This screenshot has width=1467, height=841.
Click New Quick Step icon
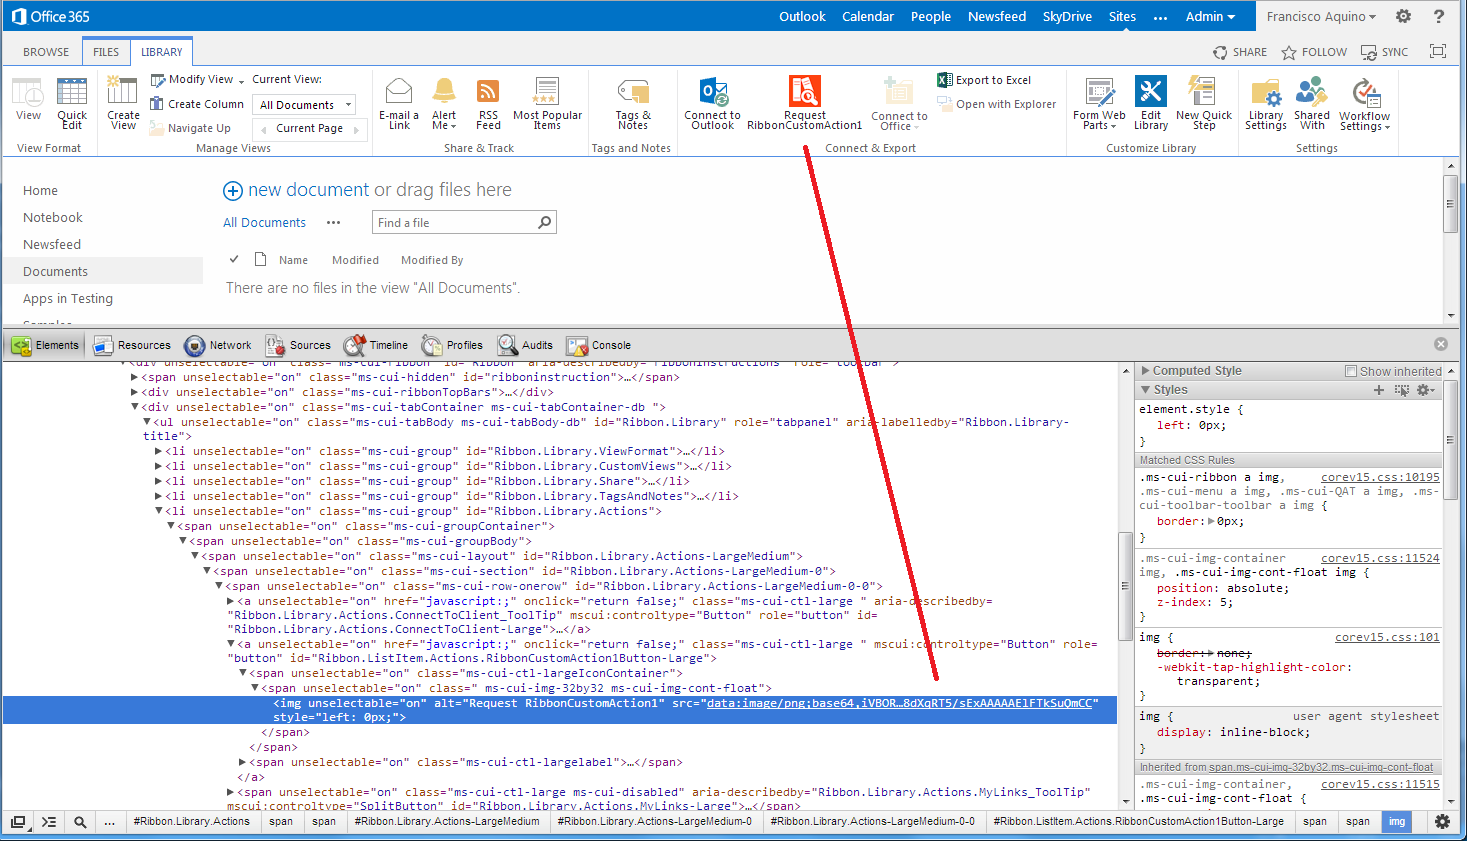pyautogui.click(x=1202, y=91)
